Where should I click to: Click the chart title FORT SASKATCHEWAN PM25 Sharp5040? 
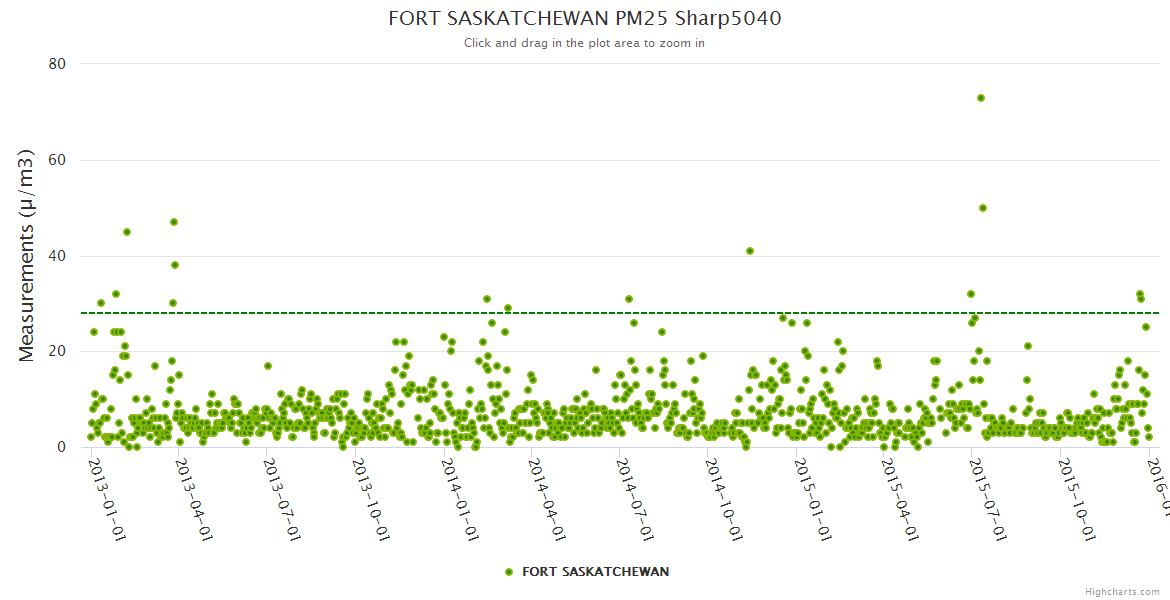tap(584, 18)
